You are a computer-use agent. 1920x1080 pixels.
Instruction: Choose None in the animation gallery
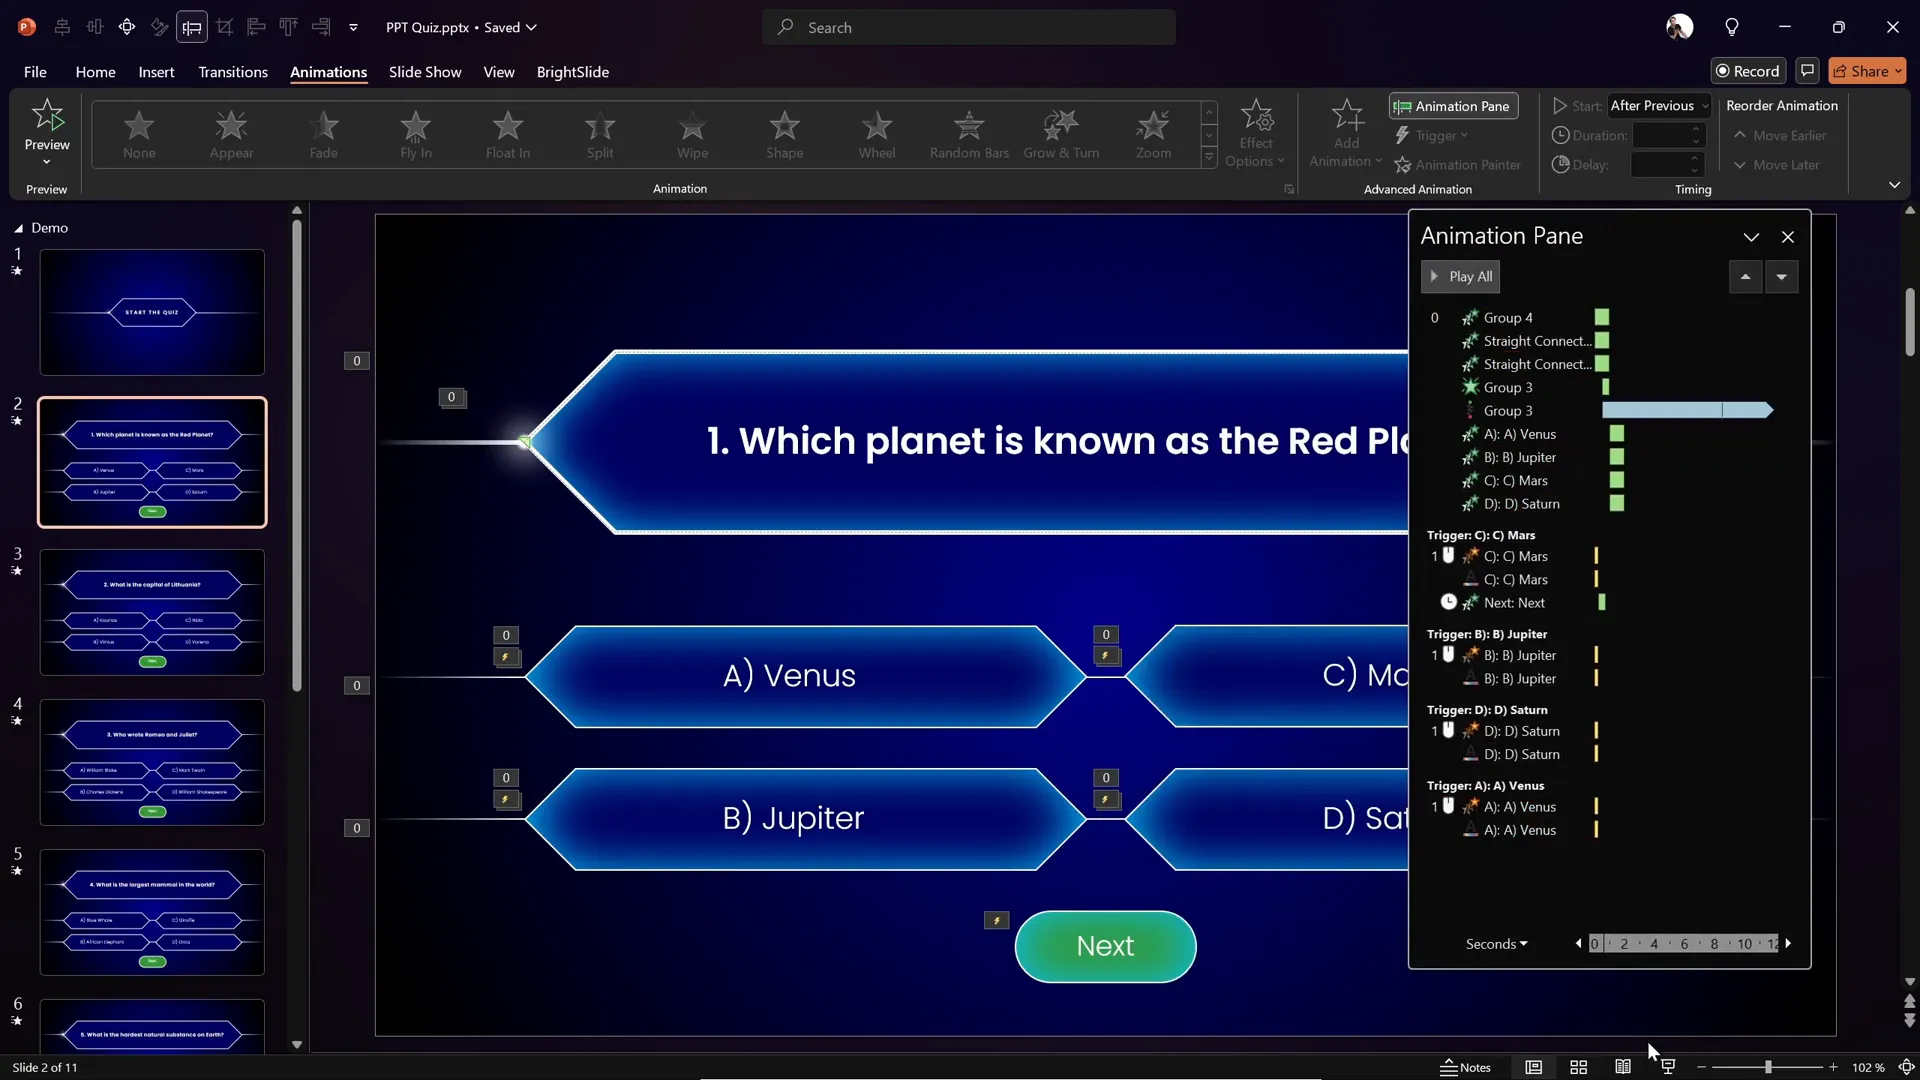click(x=139, y=134)
